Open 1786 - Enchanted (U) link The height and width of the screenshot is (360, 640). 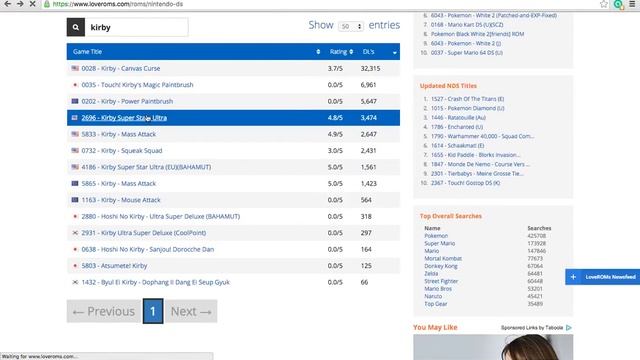click(457, 127)
